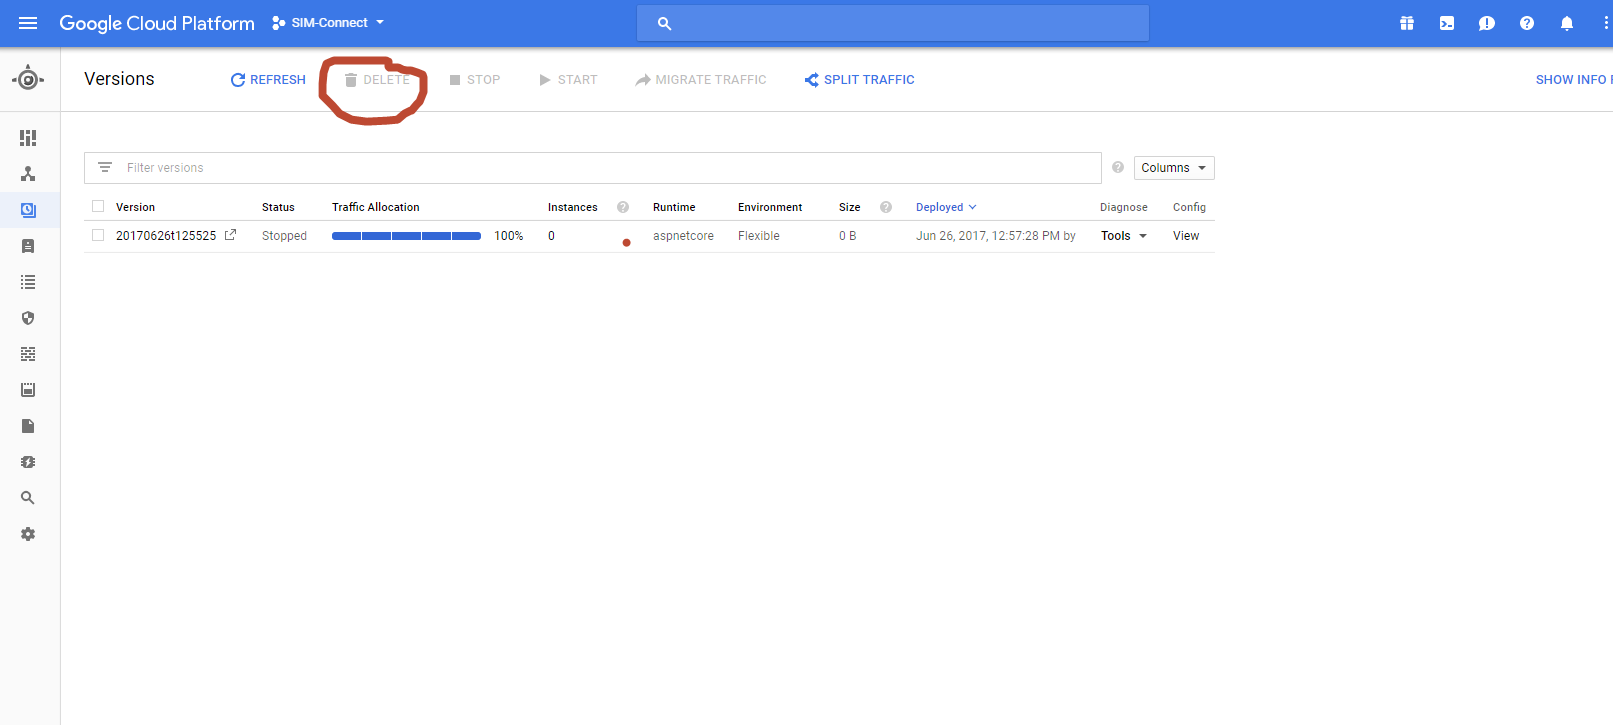This screenshot has height=725, width=1613.
Task: Click the Migrate Traffic button
Action: 701,80
